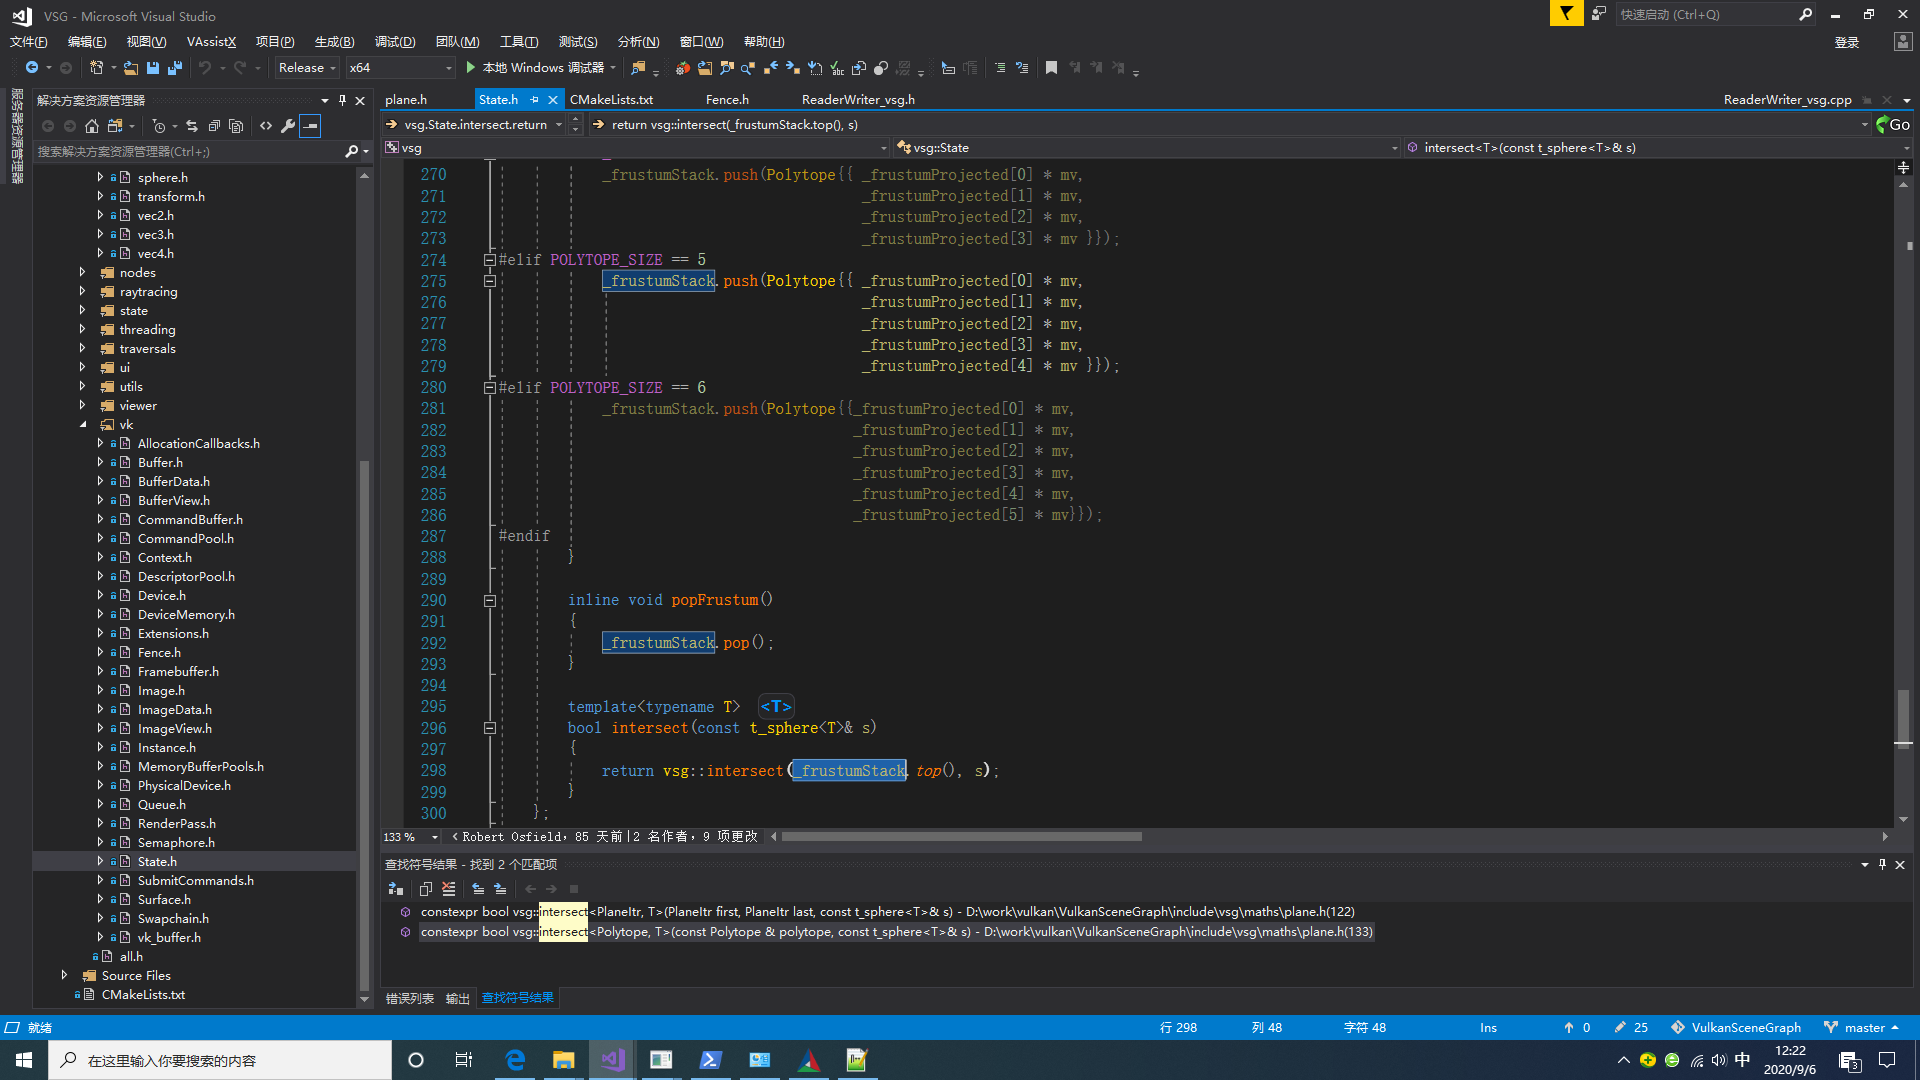The height and width of the screenshot is (1080, 1920).
Task: Click the notifications flag icon
Action: point(1566,14)
